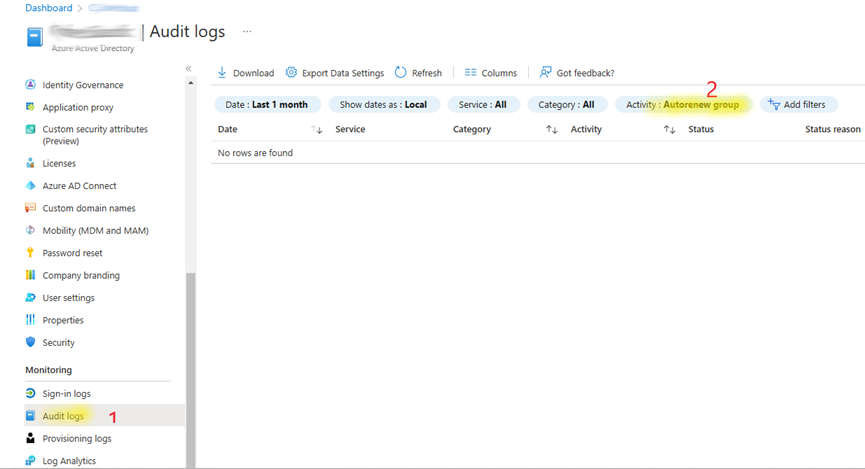This screenshot has width=865, height=469.
Task: Open the Date: Last 1 month filter
Action: click(x=267, y=104)
